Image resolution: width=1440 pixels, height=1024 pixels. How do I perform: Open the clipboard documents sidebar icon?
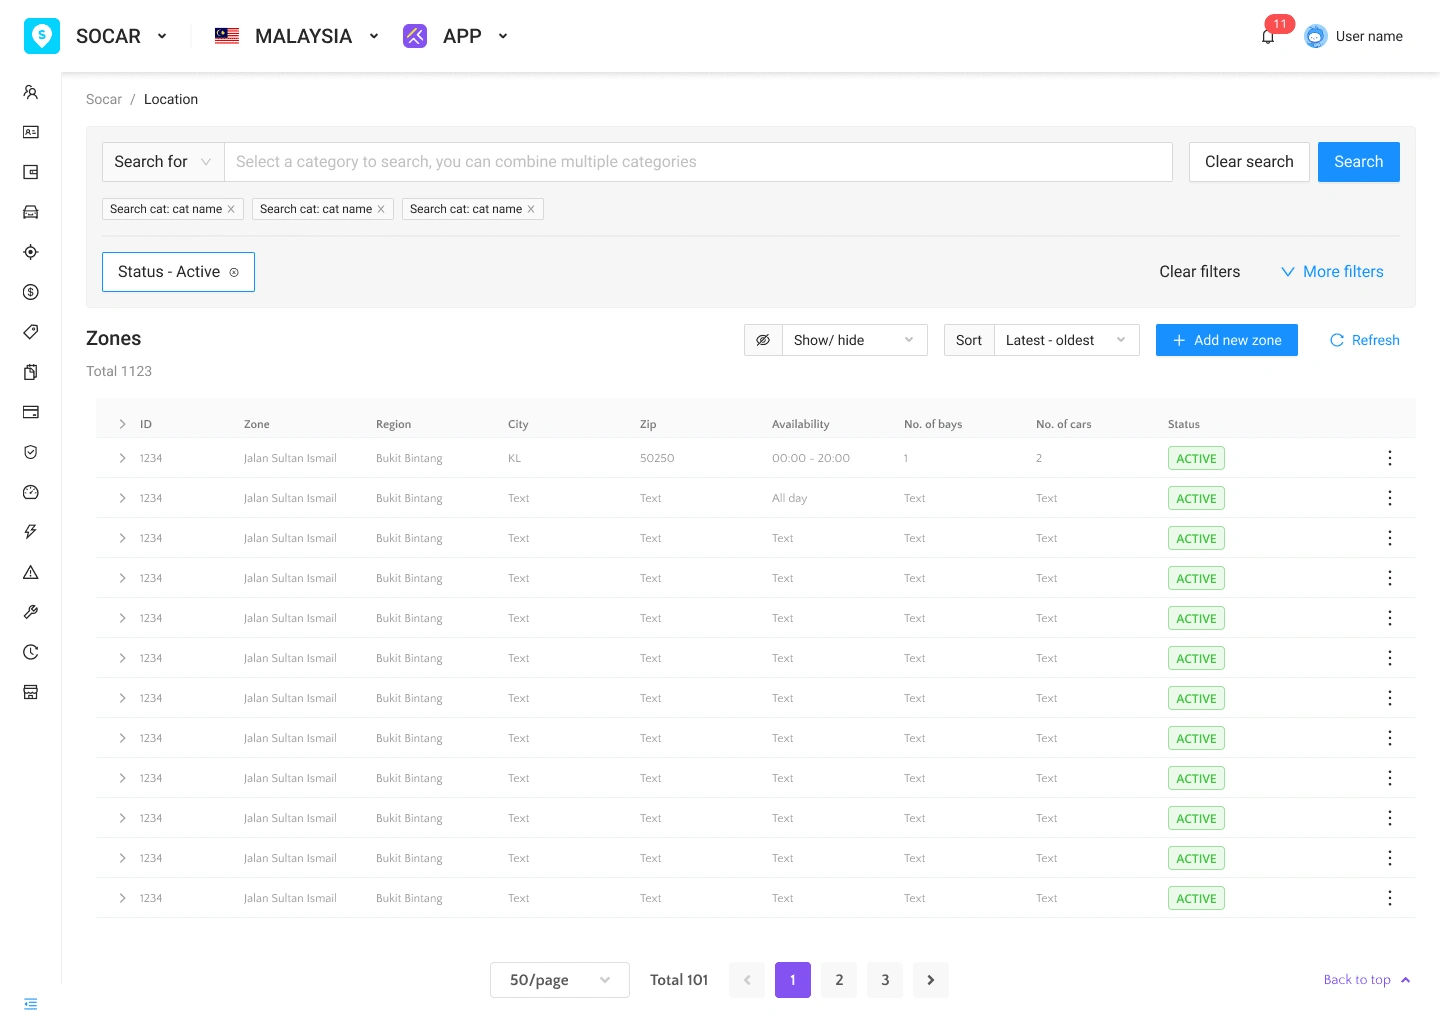[31, 372]
